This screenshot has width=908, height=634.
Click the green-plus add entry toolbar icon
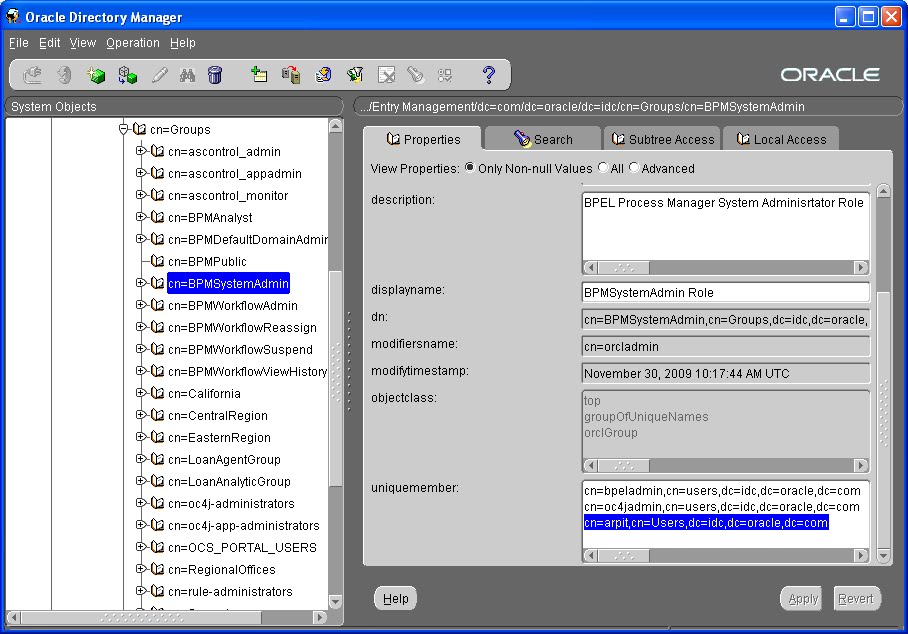259,75
